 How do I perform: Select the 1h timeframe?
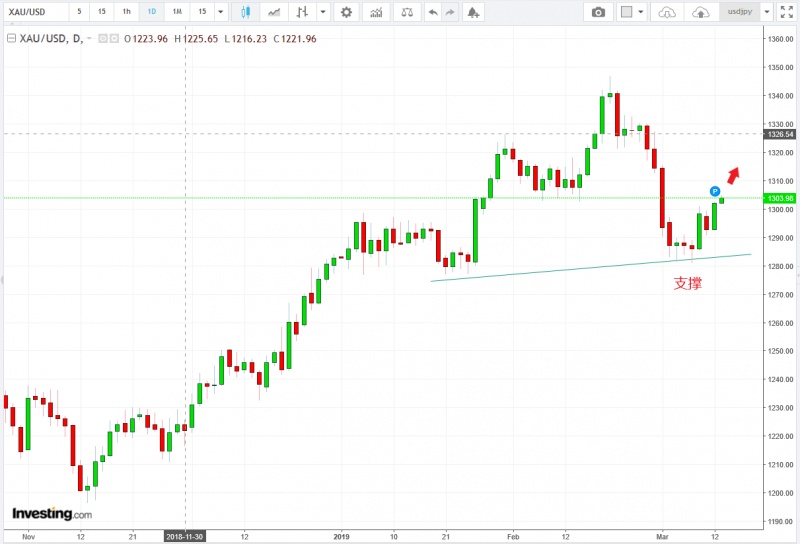click(126, 12)
